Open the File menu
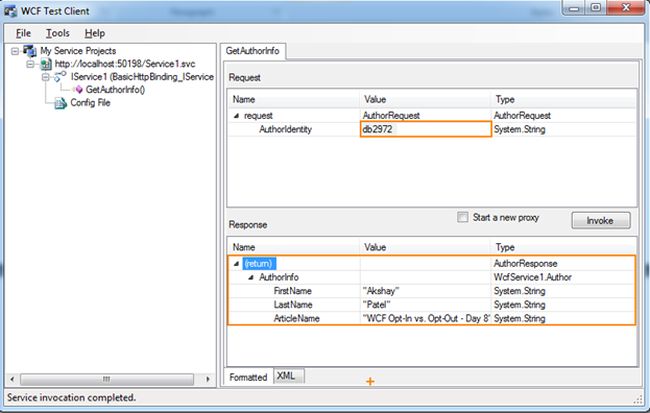Screen dimensions: 650x413 pos(23,33)
